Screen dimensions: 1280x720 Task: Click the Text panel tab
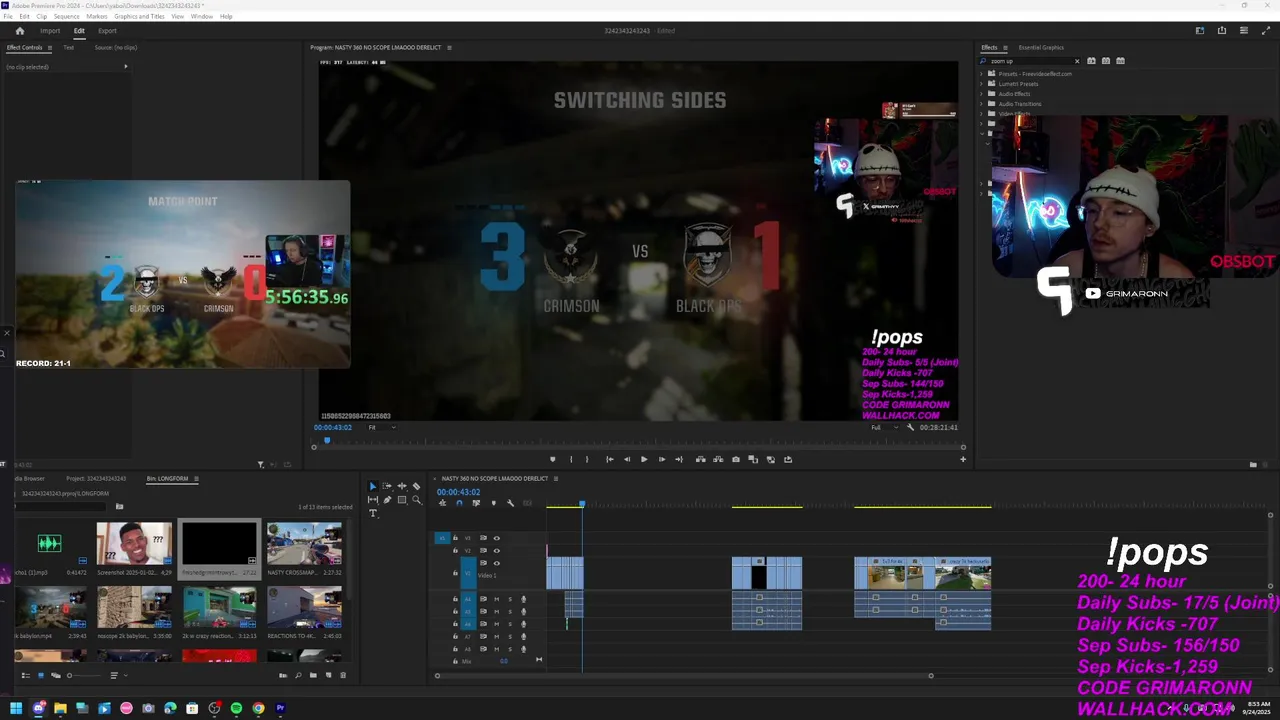(69, 47)
